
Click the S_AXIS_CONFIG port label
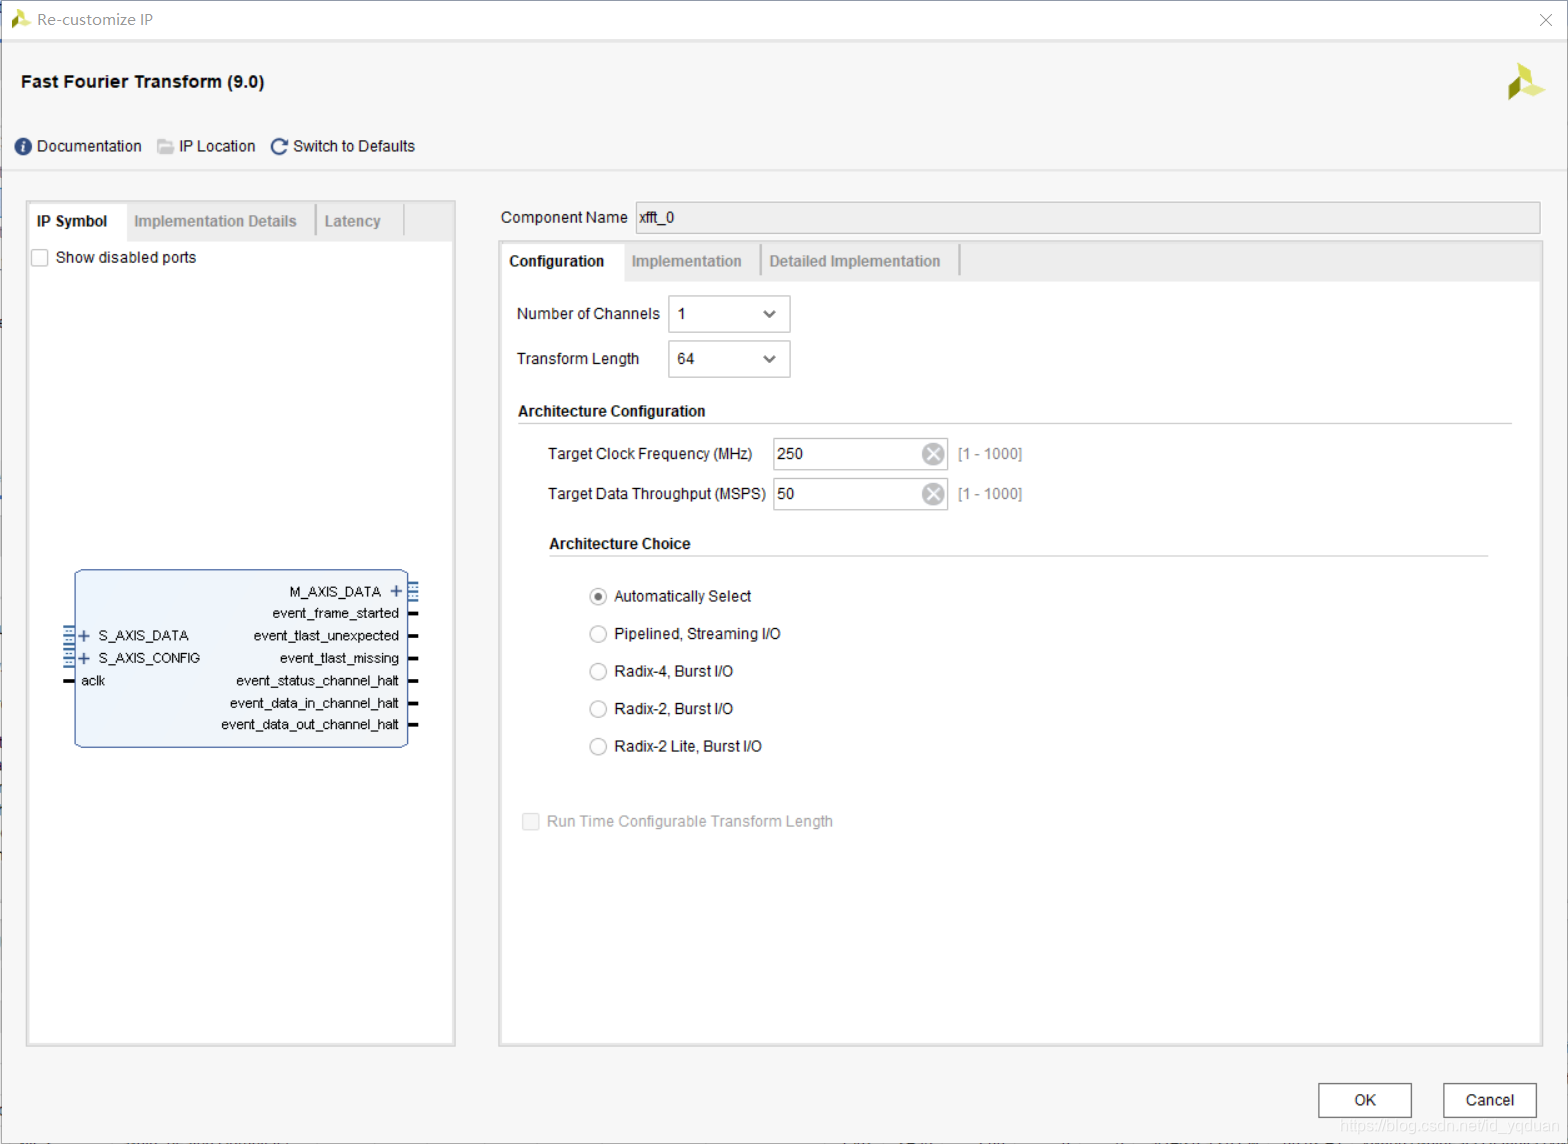[x=149, y=658]
